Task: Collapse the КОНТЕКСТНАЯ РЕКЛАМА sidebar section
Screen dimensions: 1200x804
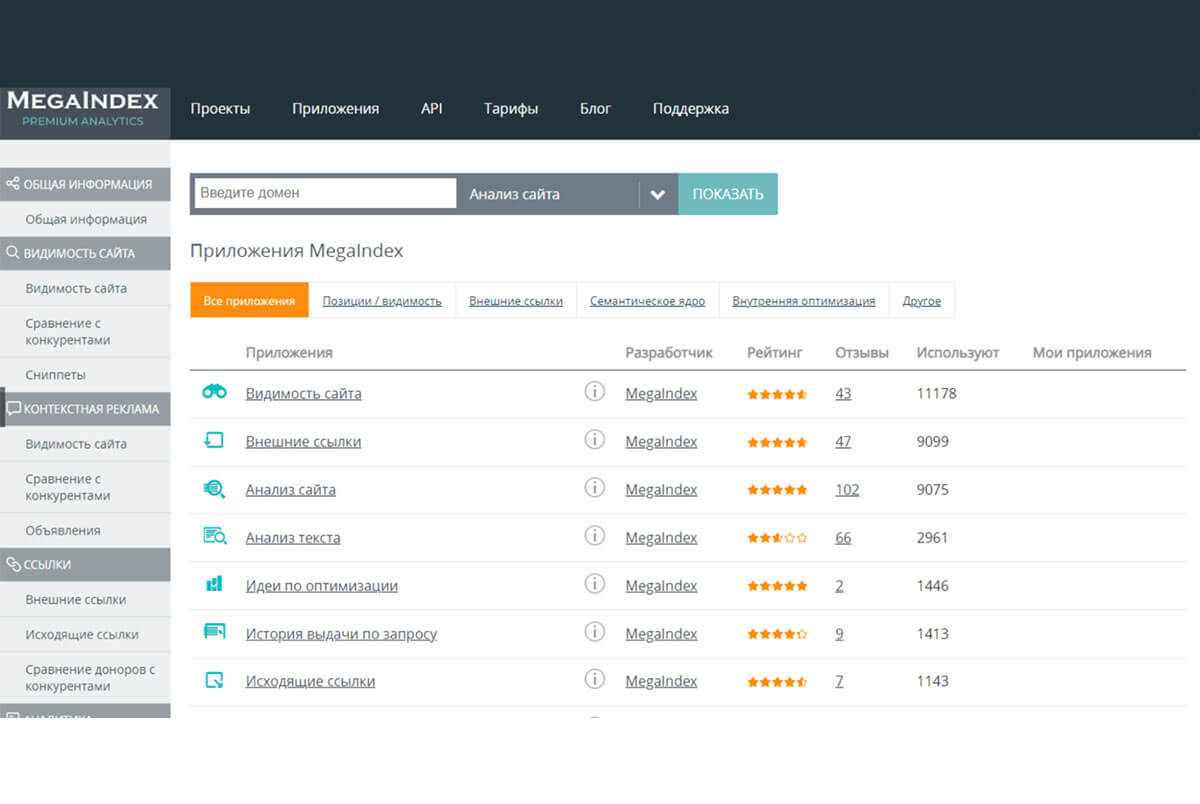Action: click(85, 408)
